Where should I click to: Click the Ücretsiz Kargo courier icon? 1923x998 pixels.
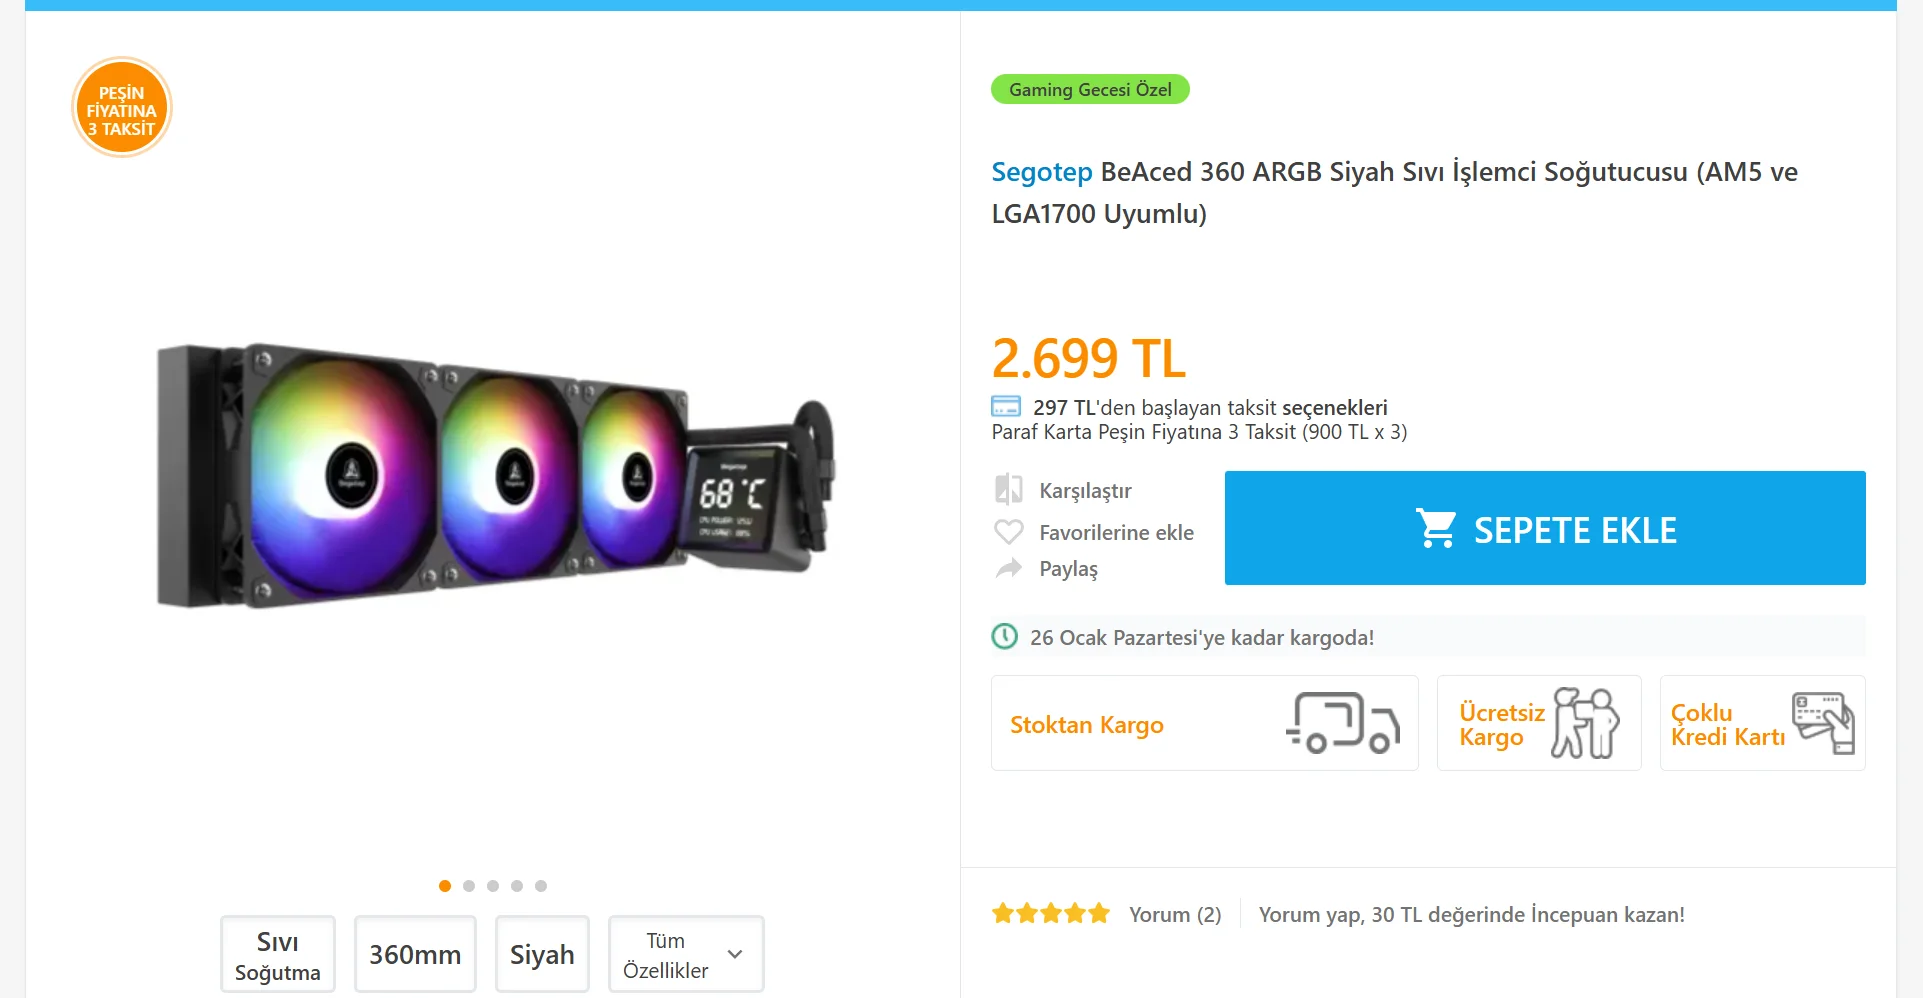(x=1584, y=723)
